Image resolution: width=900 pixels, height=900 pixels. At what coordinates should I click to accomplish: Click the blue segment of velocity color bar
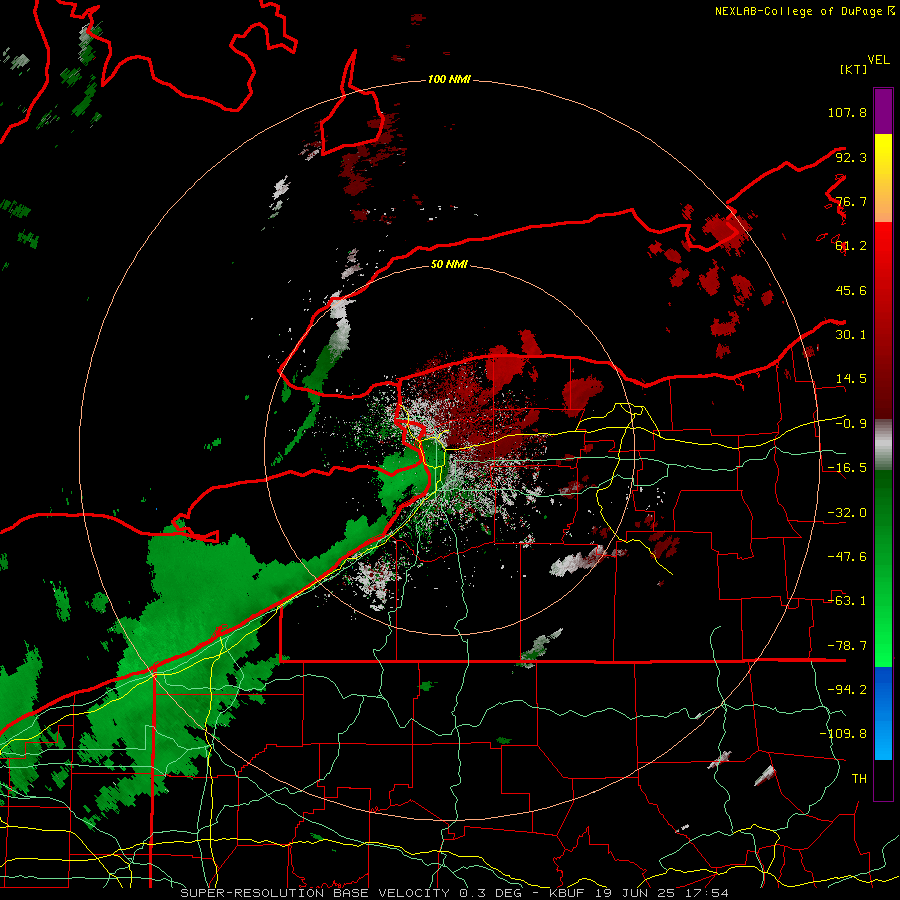(x=883, y=713)
